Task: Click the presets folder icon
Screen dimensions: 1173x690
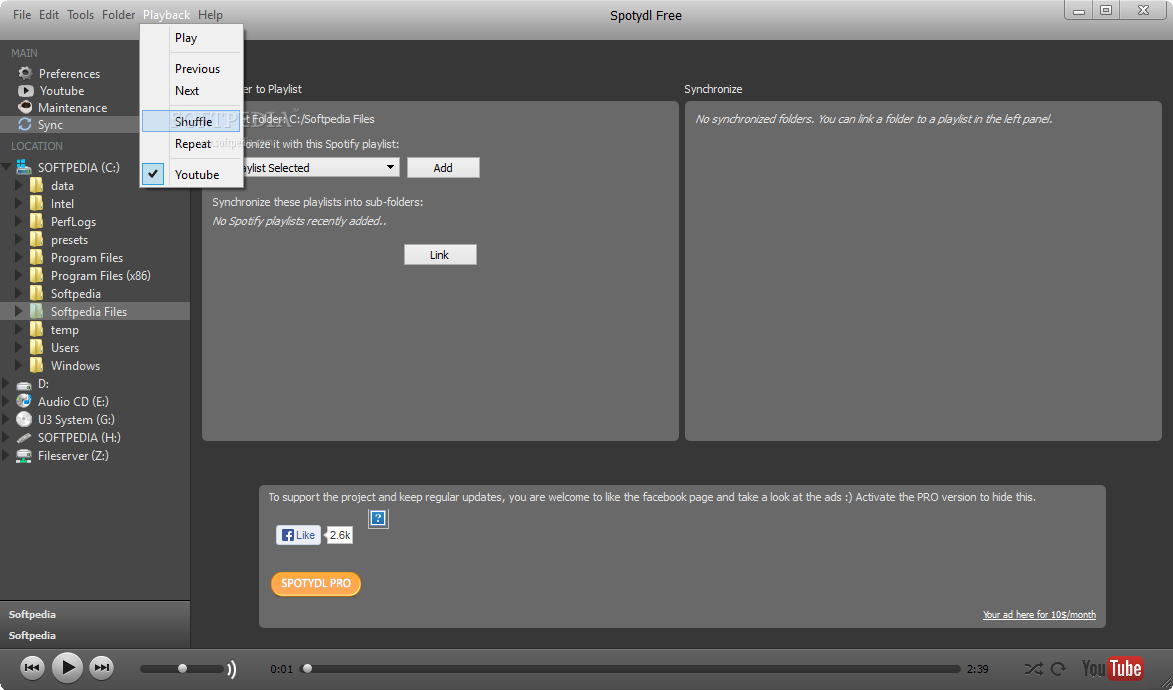Action: click(x=37, y=239)
